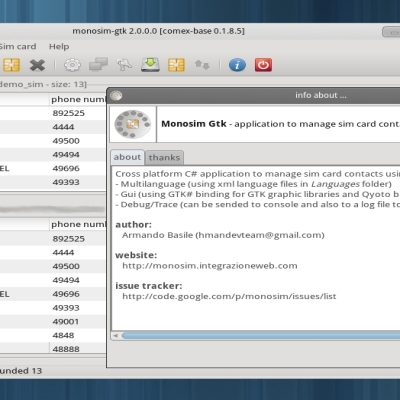Click the code.google.com issue tracker link

(229, 296)
